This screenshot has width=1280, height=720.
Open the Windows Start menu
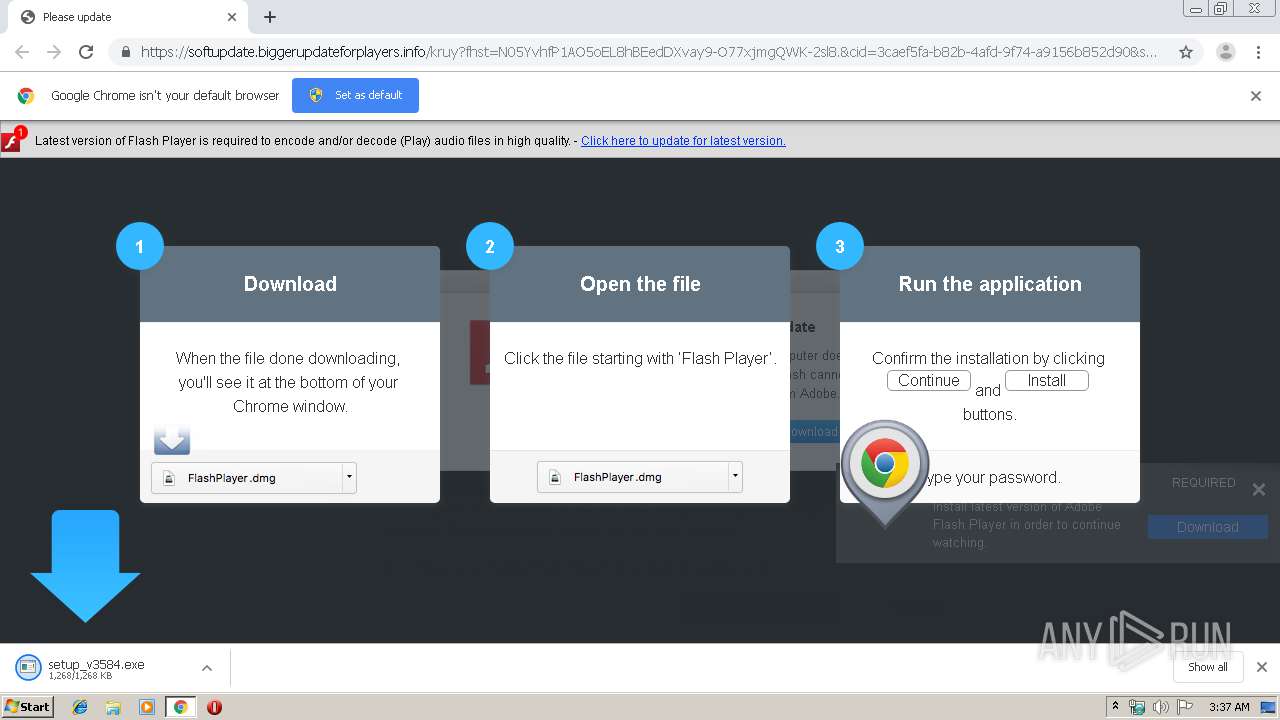[28, 707]
